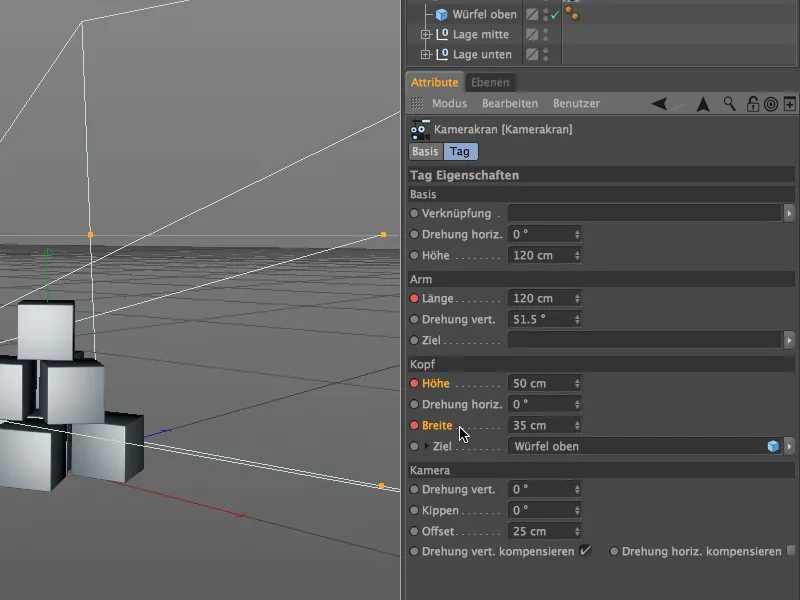Click the keyframe dot for Offset
The height and width of the screenshot is (600, 800).
(414, 531)
